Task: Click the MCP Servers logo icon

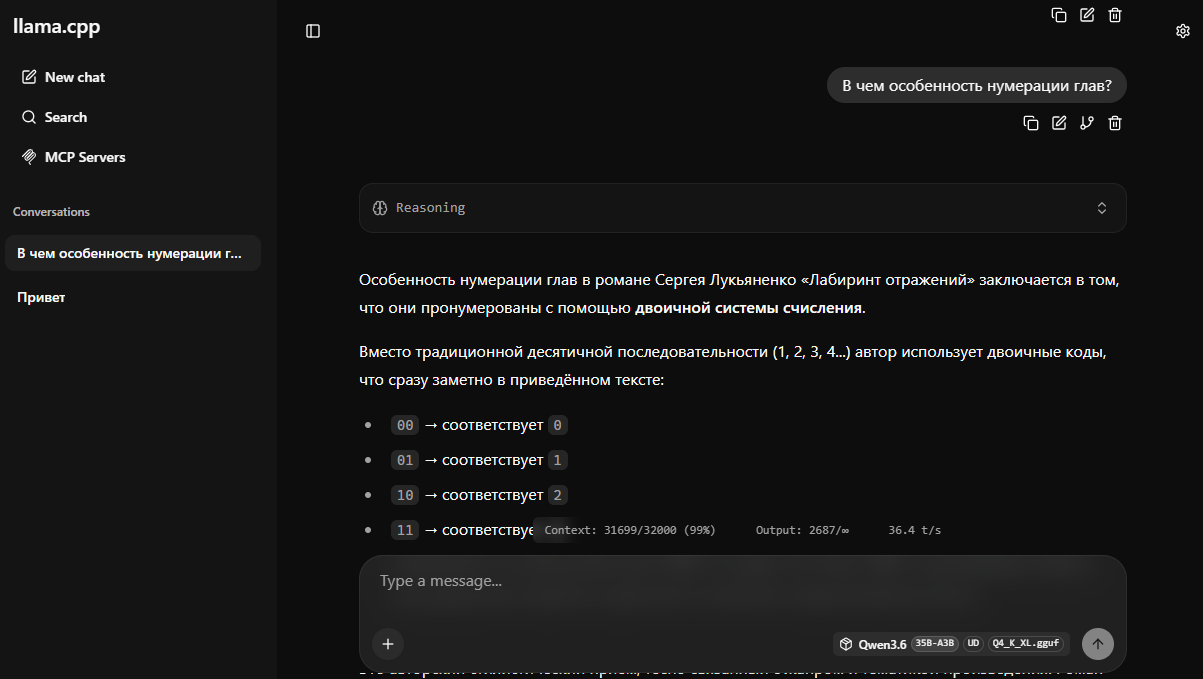Action: (x=29, y=157)
